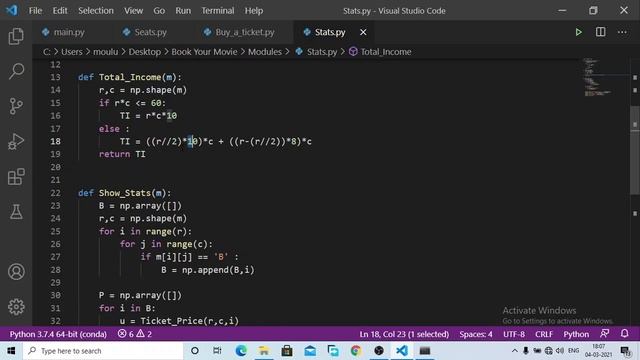The image size is (640, 360).
Task: Open the Extensions view
Action: point(16,177)
